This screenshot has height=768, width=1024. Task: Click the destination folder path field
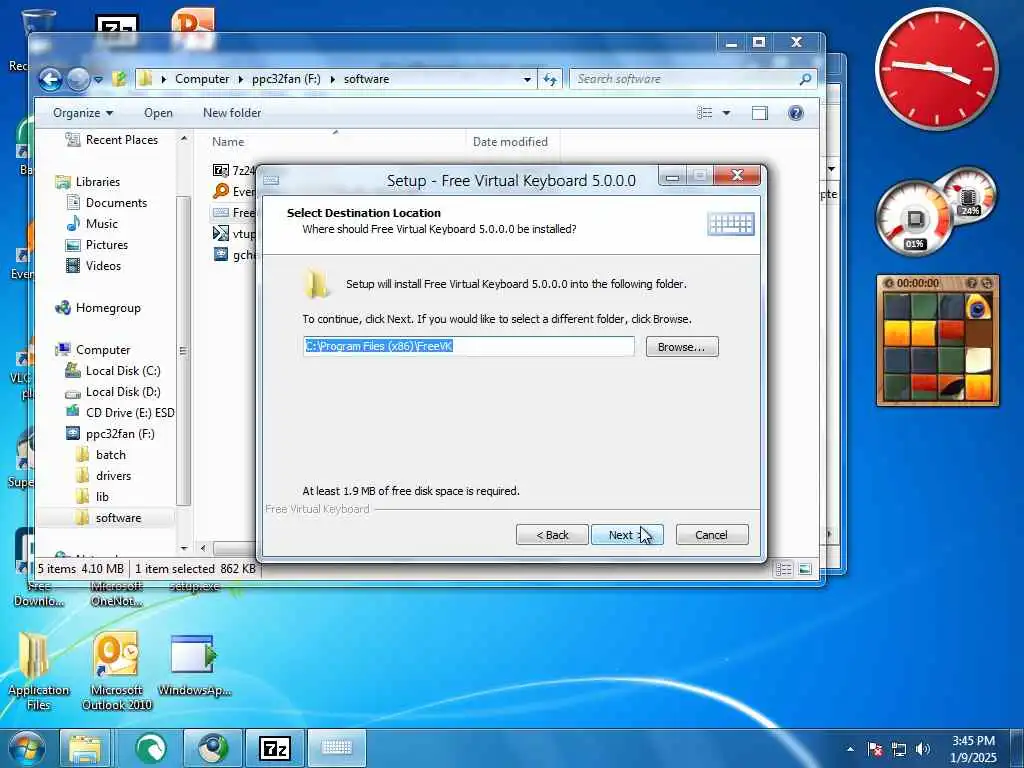point(468,346)
